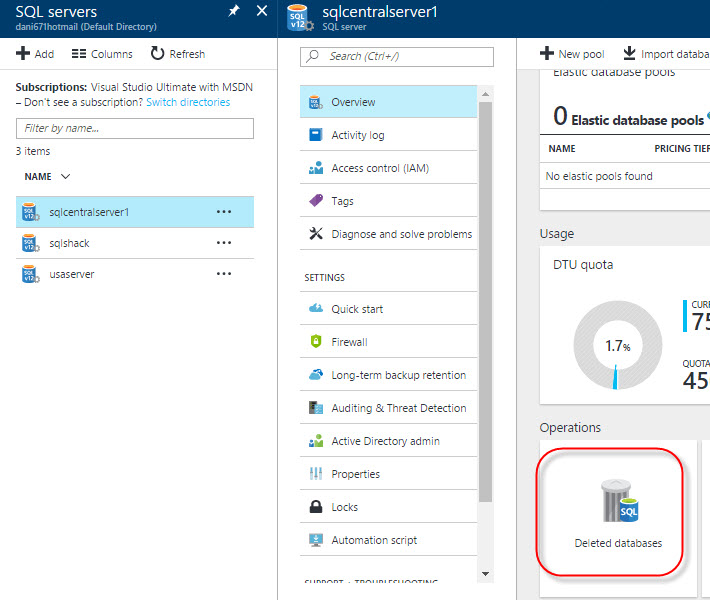Click the Import database download icon
Image resolution: width=710 pixels, height=600 pixels.
(629, 53)
